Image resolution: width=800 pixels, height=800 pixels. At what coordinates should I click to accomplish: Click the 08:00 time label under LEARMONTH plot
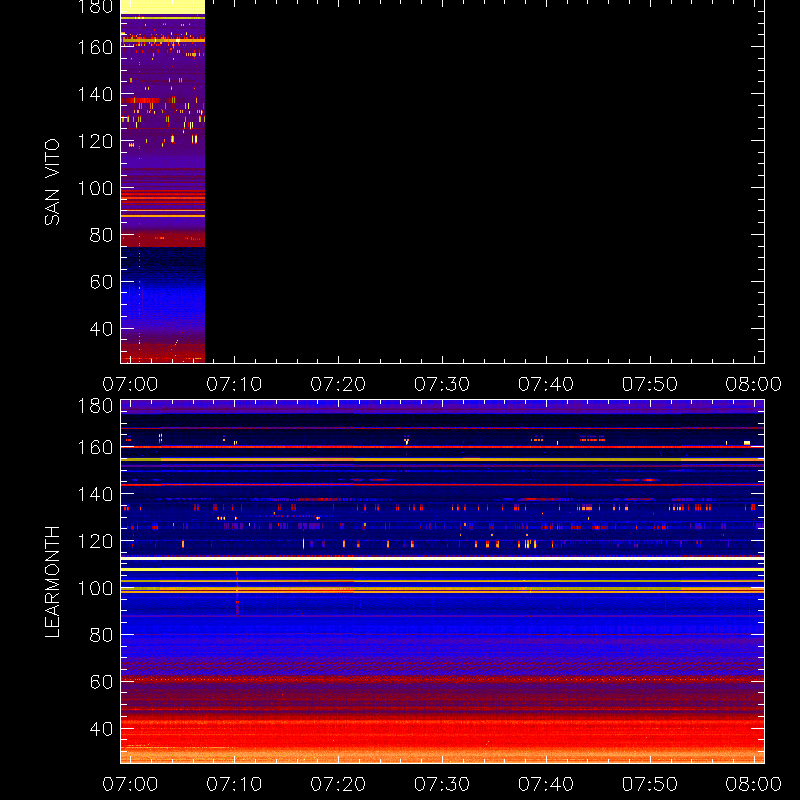click(x=754, y=784)
